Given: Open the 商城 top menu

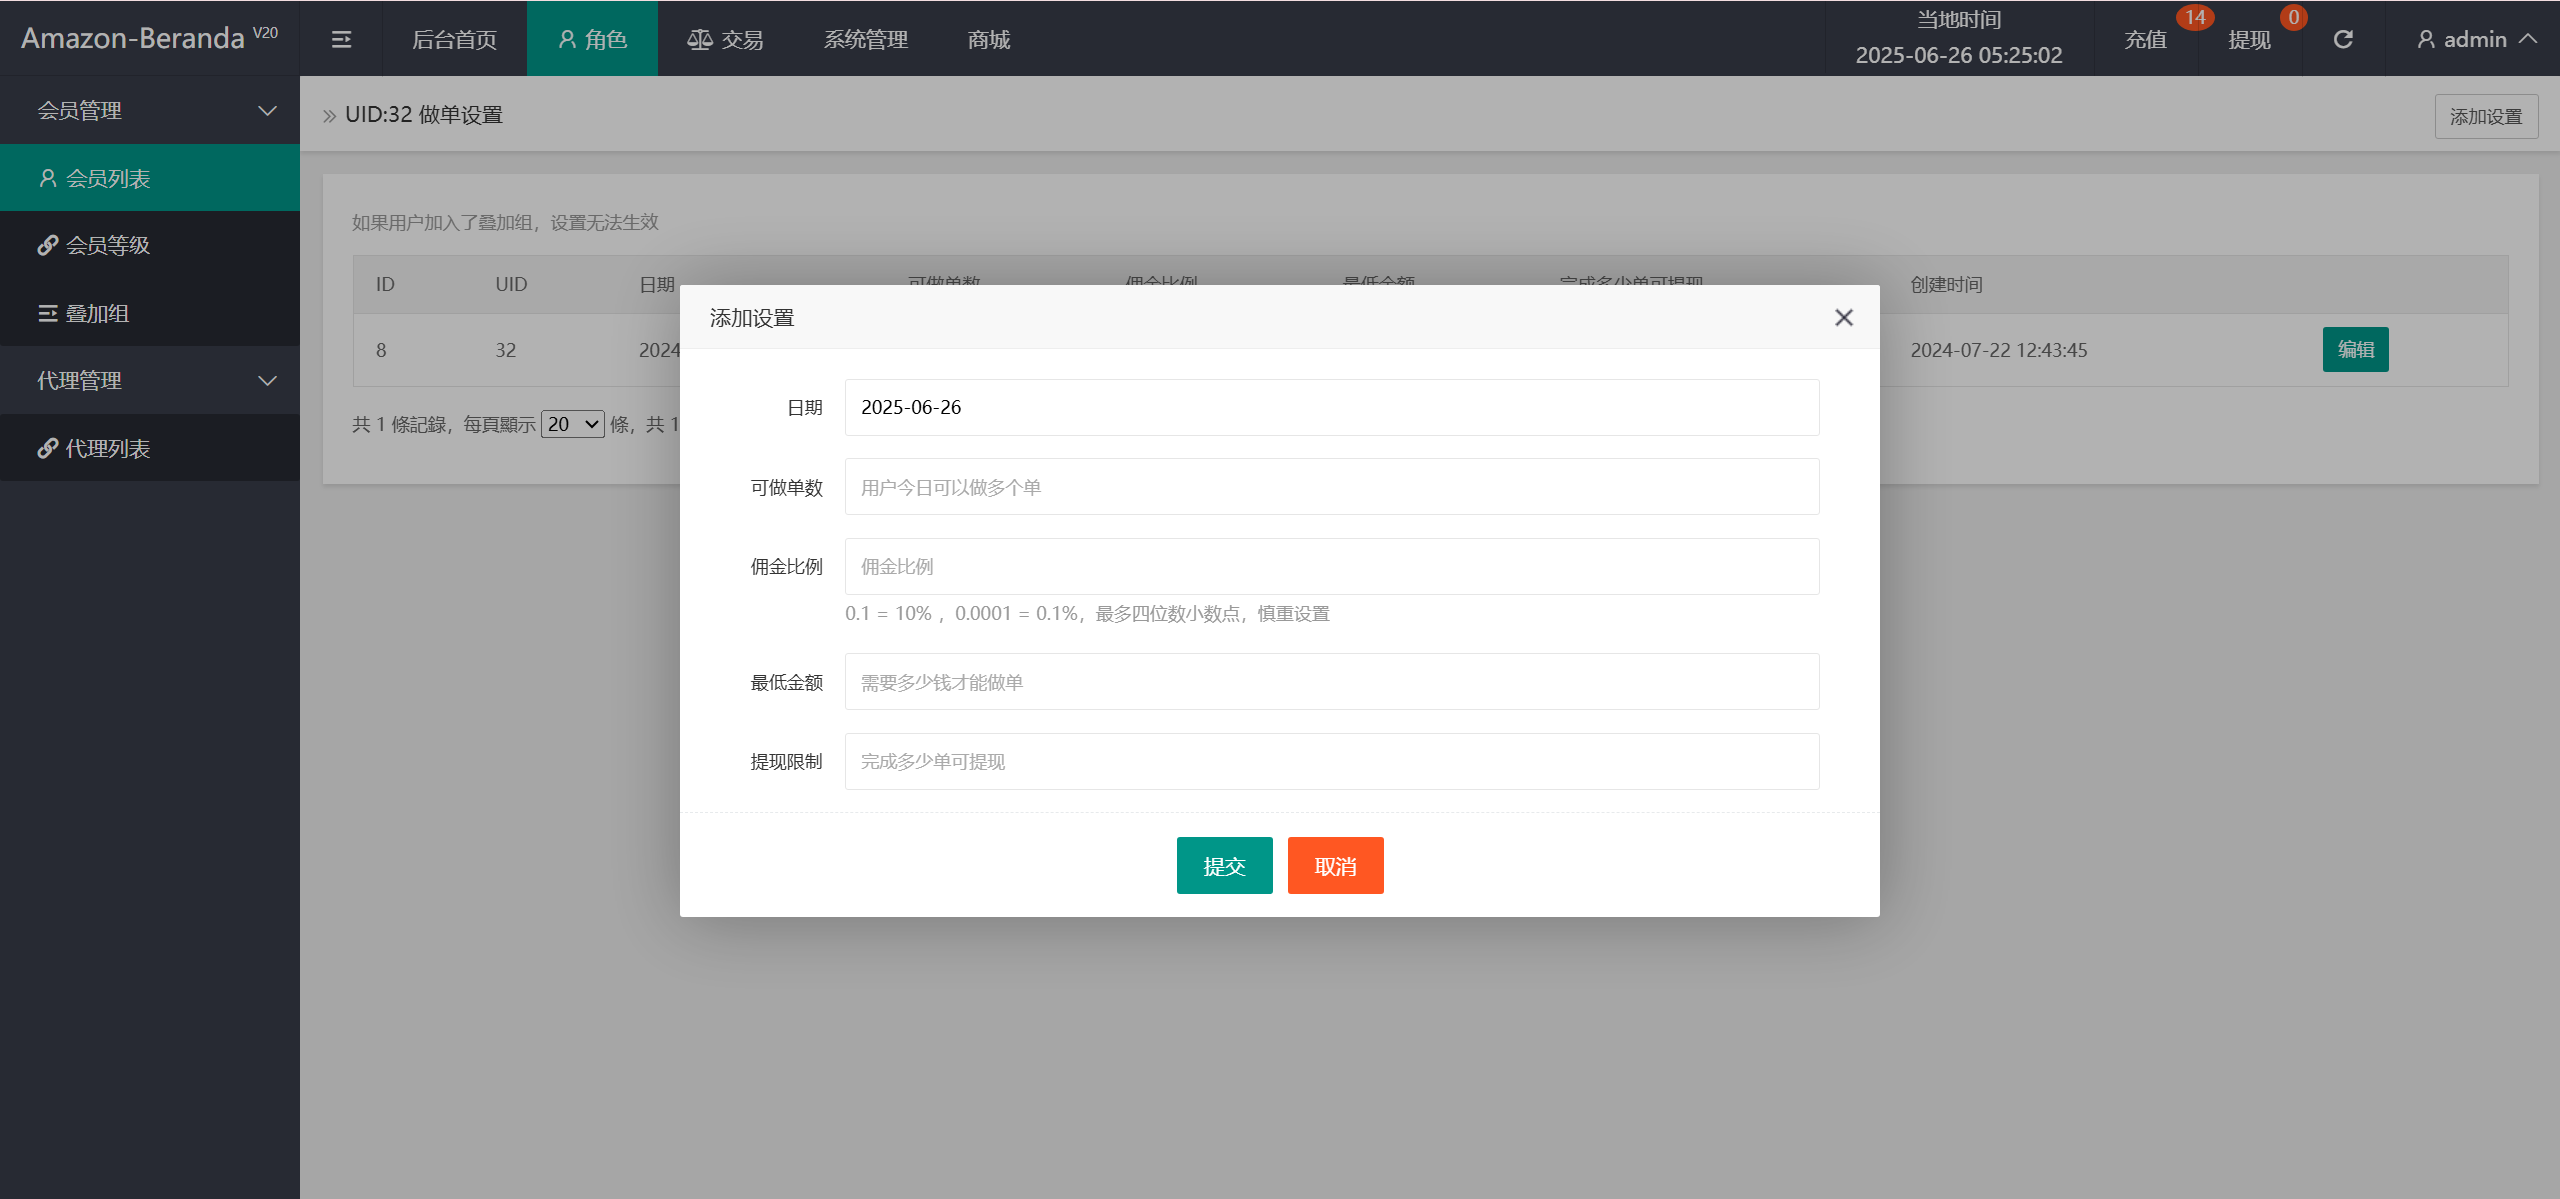Looking at the screenshot, I should pyautogui.click(x=989, y=39).
